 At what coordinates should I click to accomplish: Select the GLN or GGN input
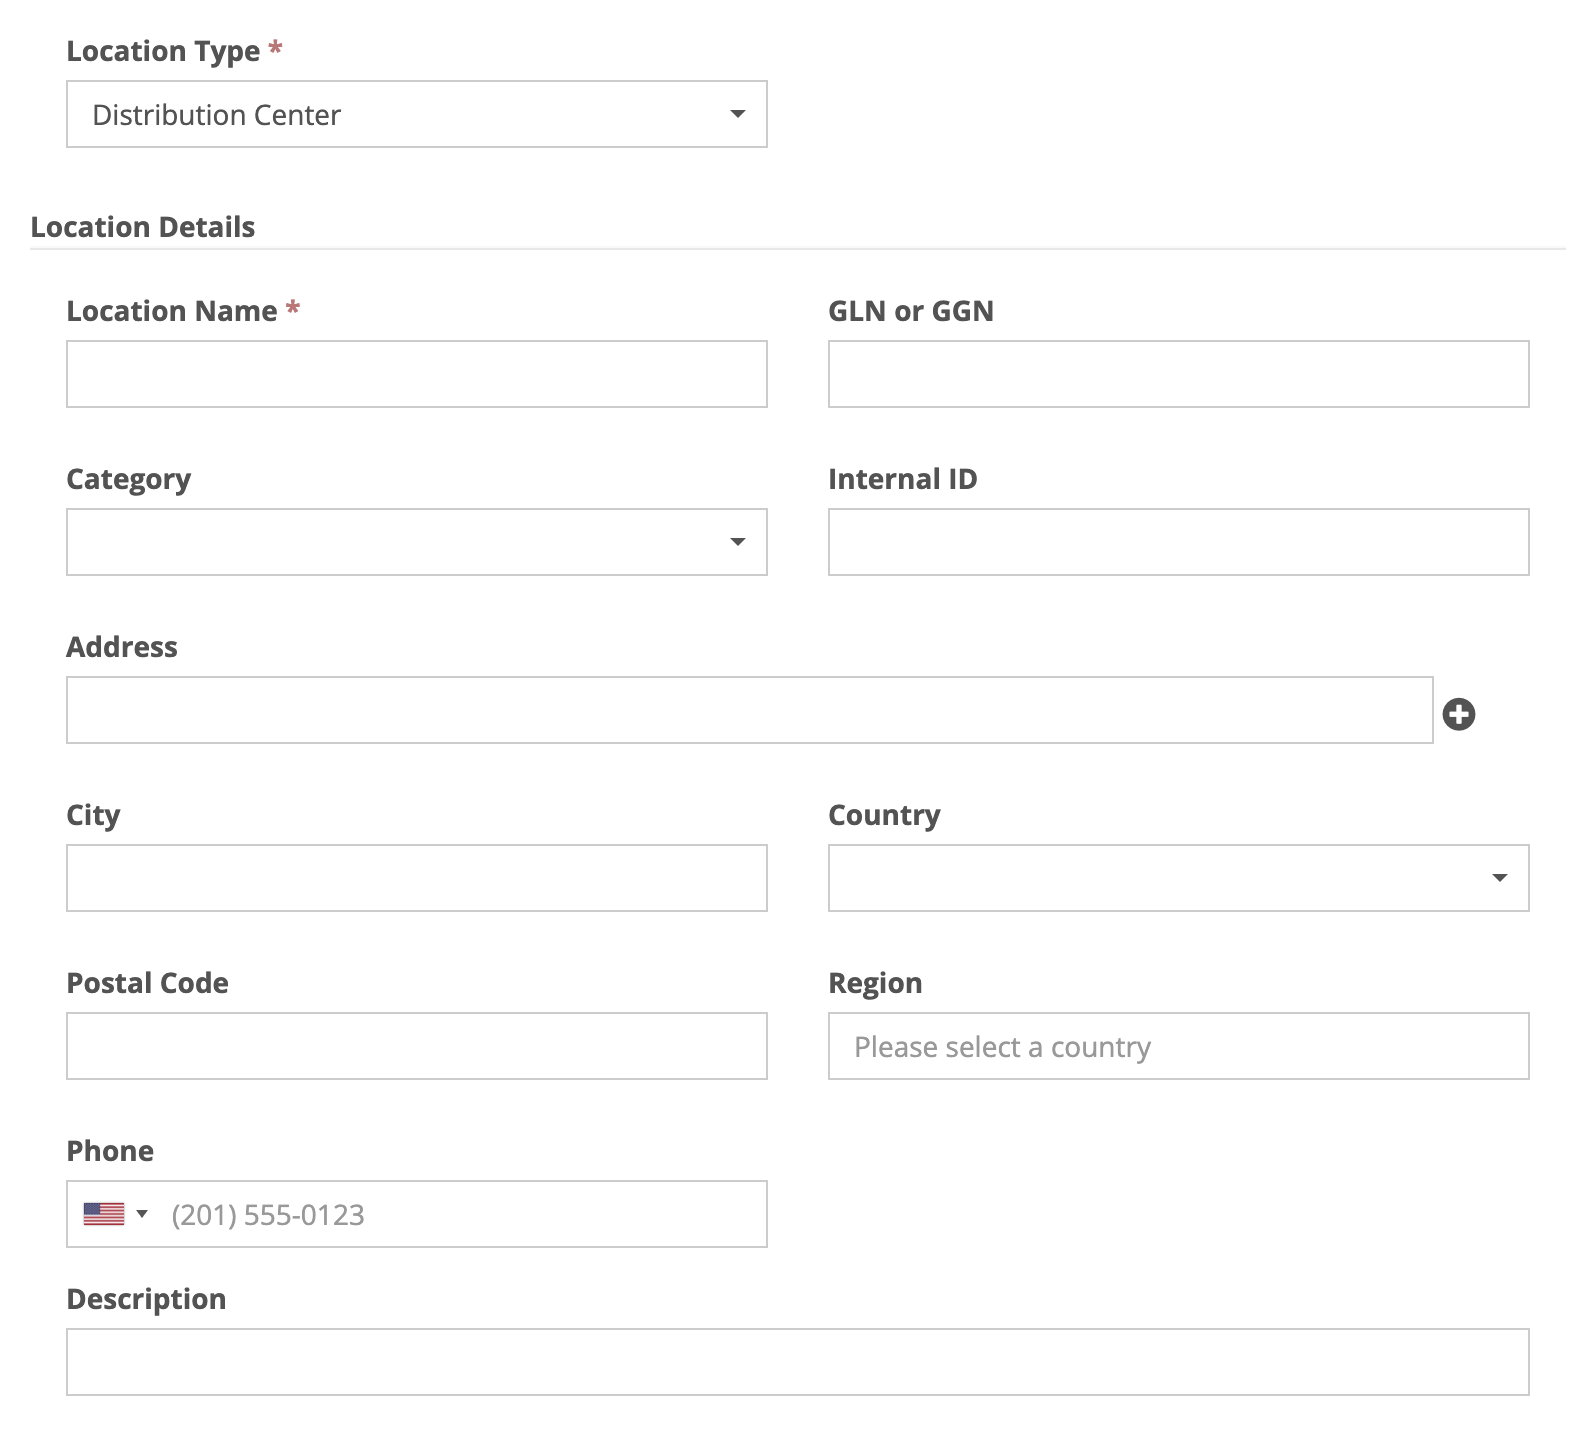[1178, 374]
